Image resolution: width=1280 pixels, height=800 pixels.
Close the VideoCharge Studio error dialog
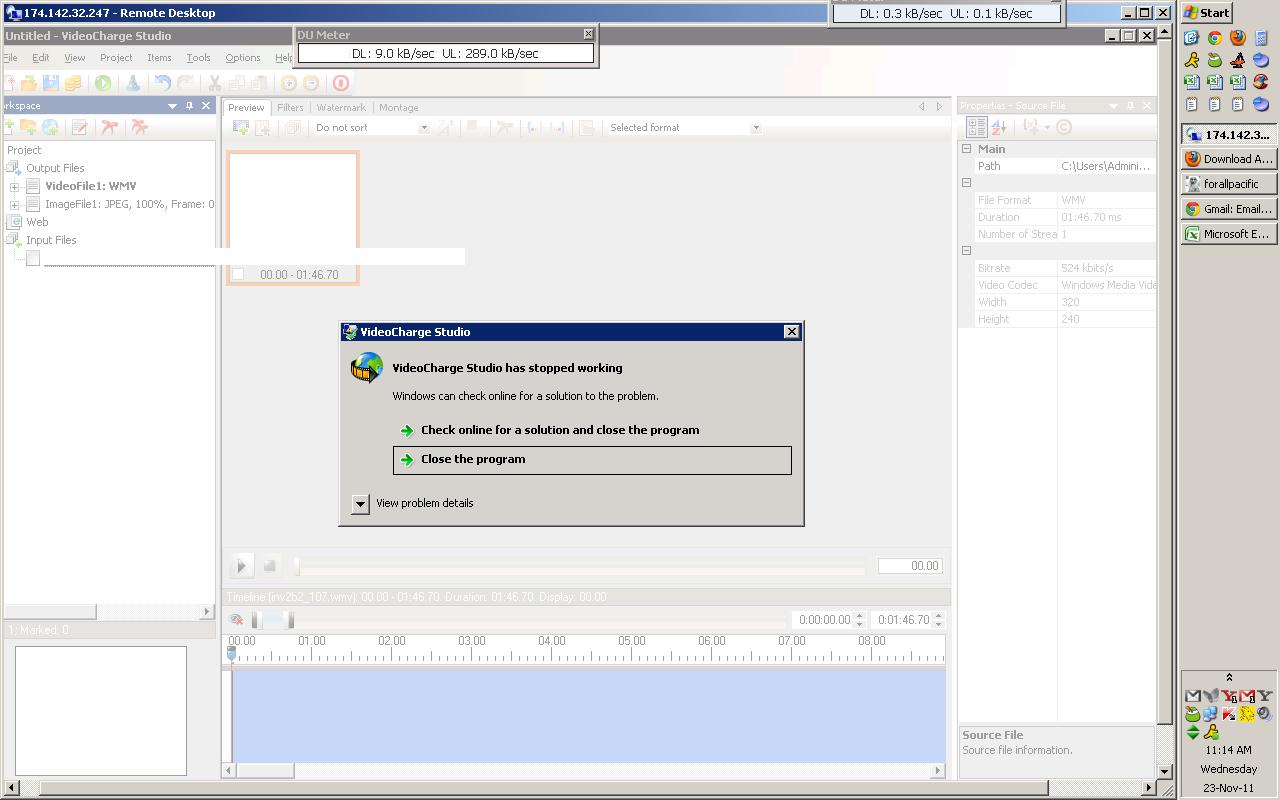791,332
